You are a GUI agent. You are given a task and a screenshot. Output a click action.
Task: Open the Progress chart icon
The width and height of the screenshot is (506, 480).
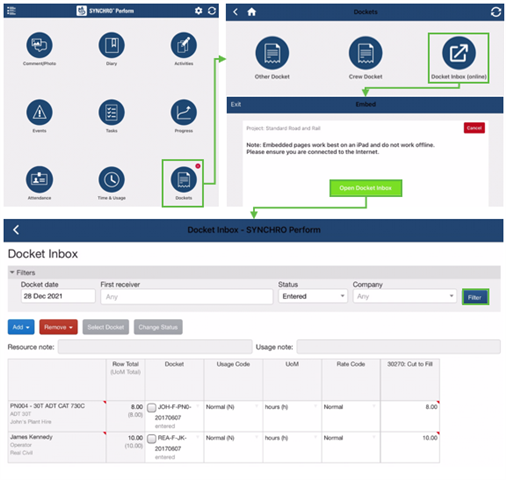(x=184, y=112)
